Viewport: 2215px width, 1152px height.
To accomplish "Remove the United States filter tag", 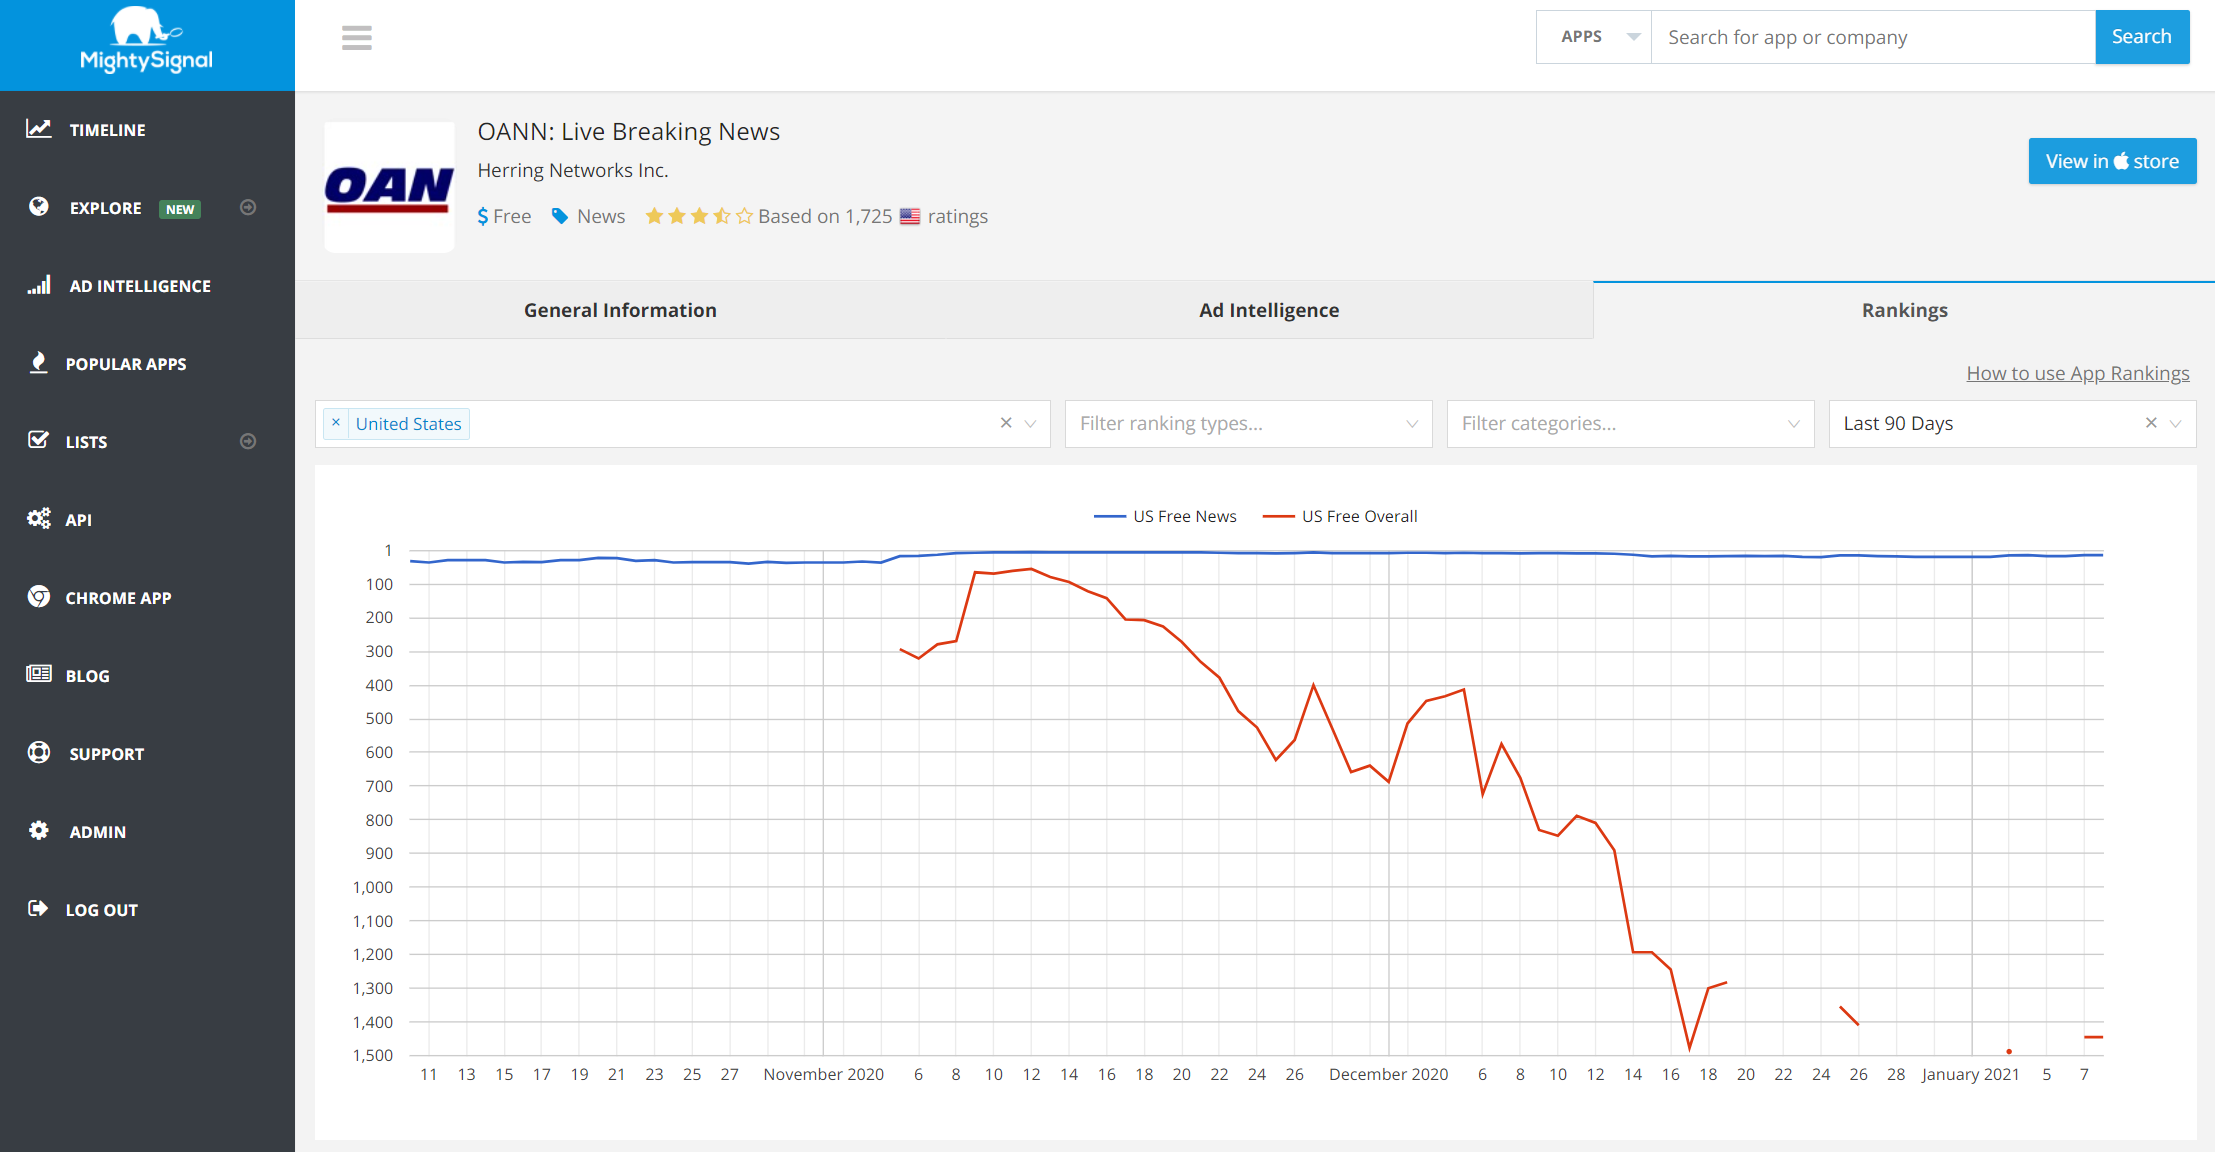I will coord(336,423).
